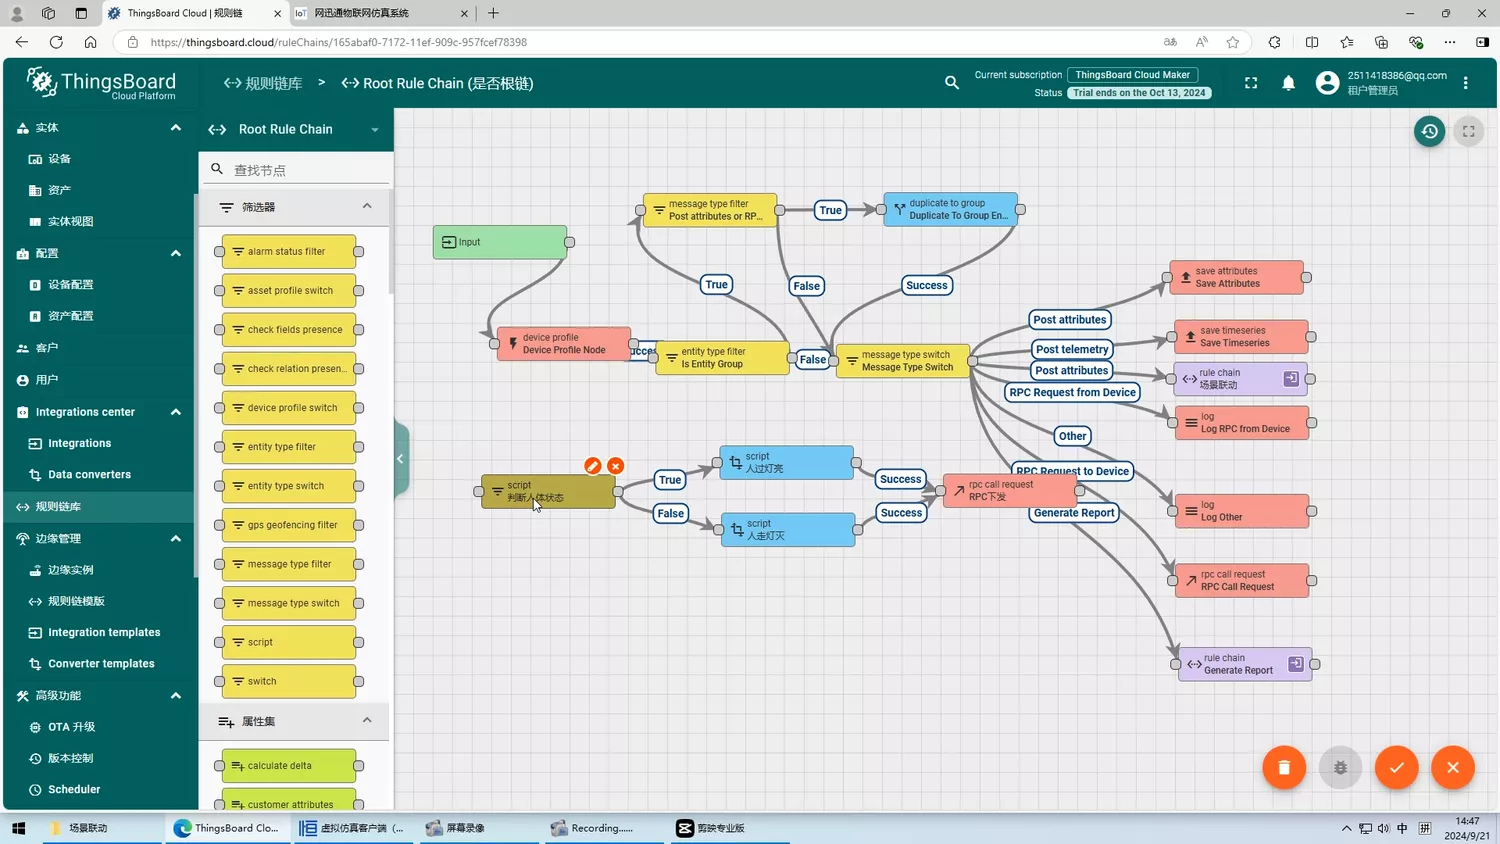Select the green Input node
The image size is (1500, 844).
500,242
